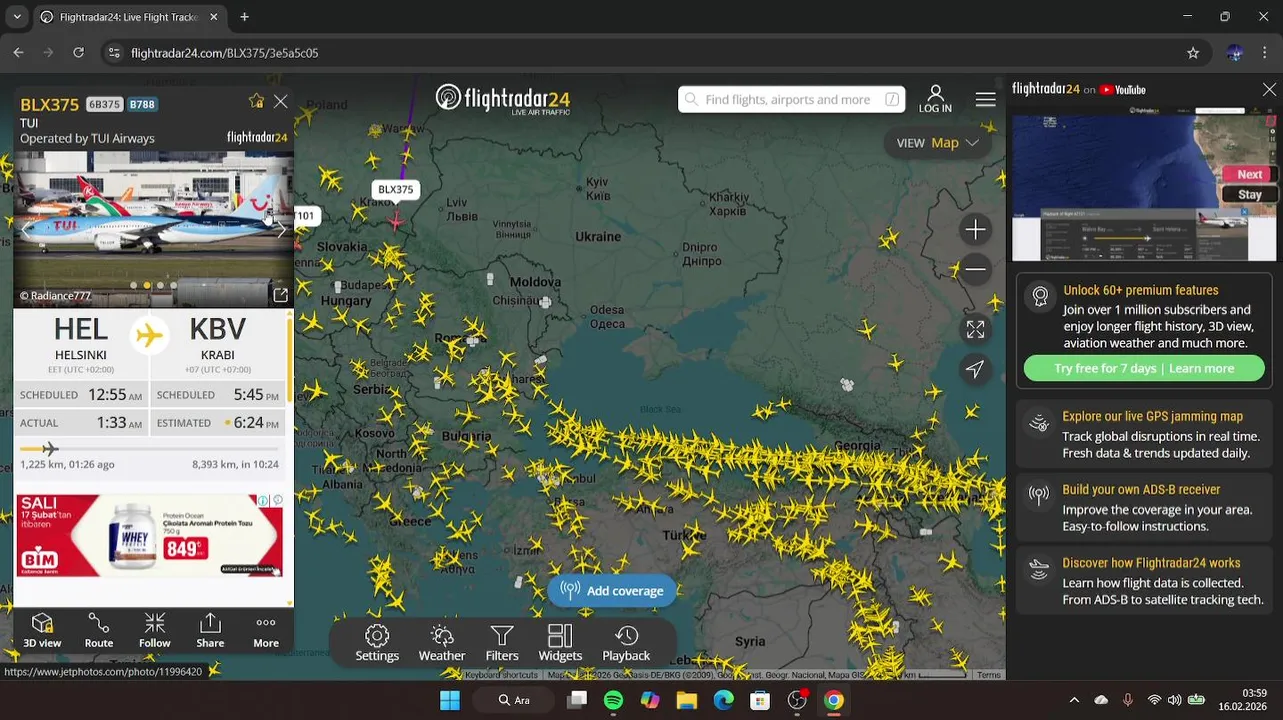Open the whey protein advertisement
Image resolution: width=1283 pixels, height=720 pixels.
[x=149, y=535]
